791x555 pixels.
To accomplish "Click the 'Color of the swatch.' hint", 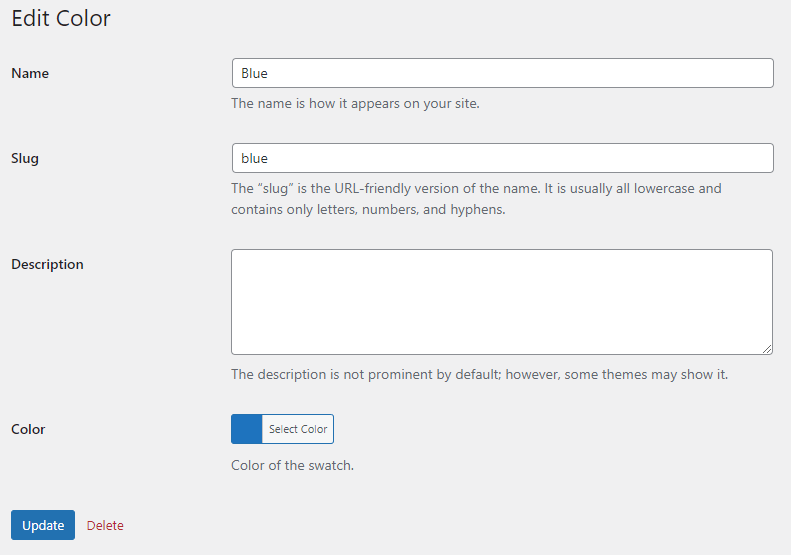I will point(292,465).
